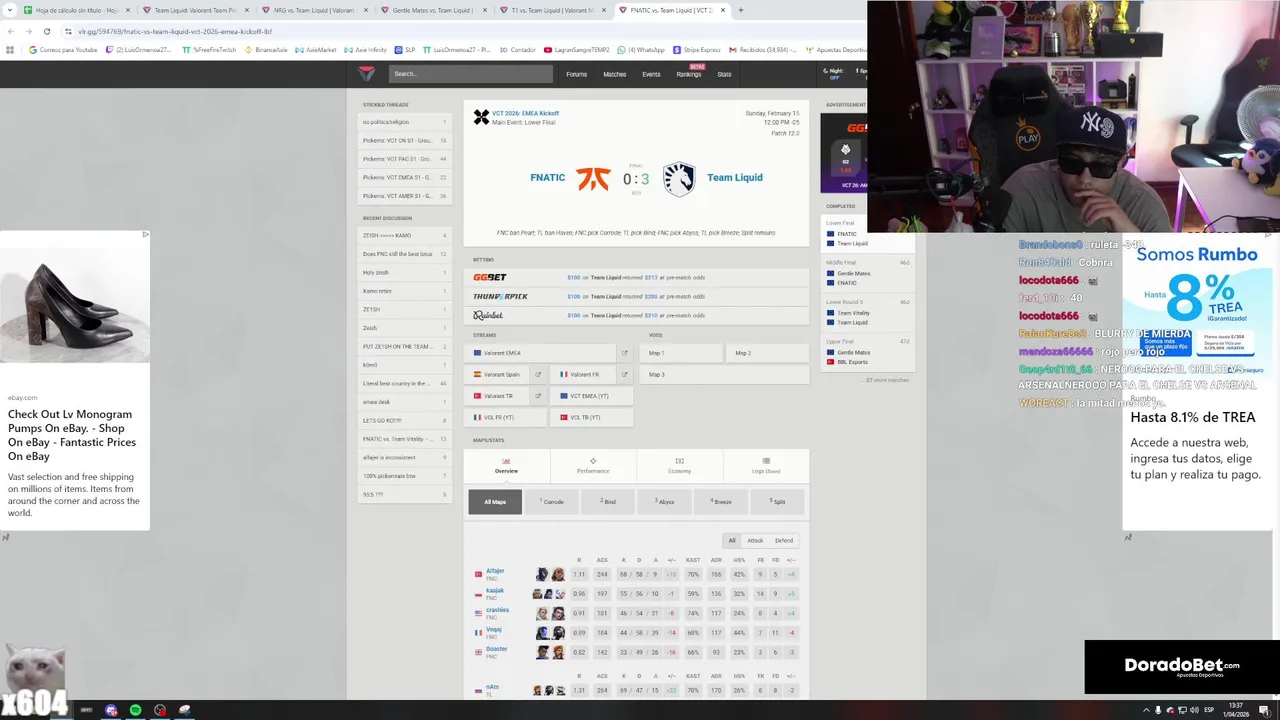The height and width of the screenshot is (720, 1280).
Task: Open the 'ZEISH >>>>> KAMO' thread
Action: point(405,236)
